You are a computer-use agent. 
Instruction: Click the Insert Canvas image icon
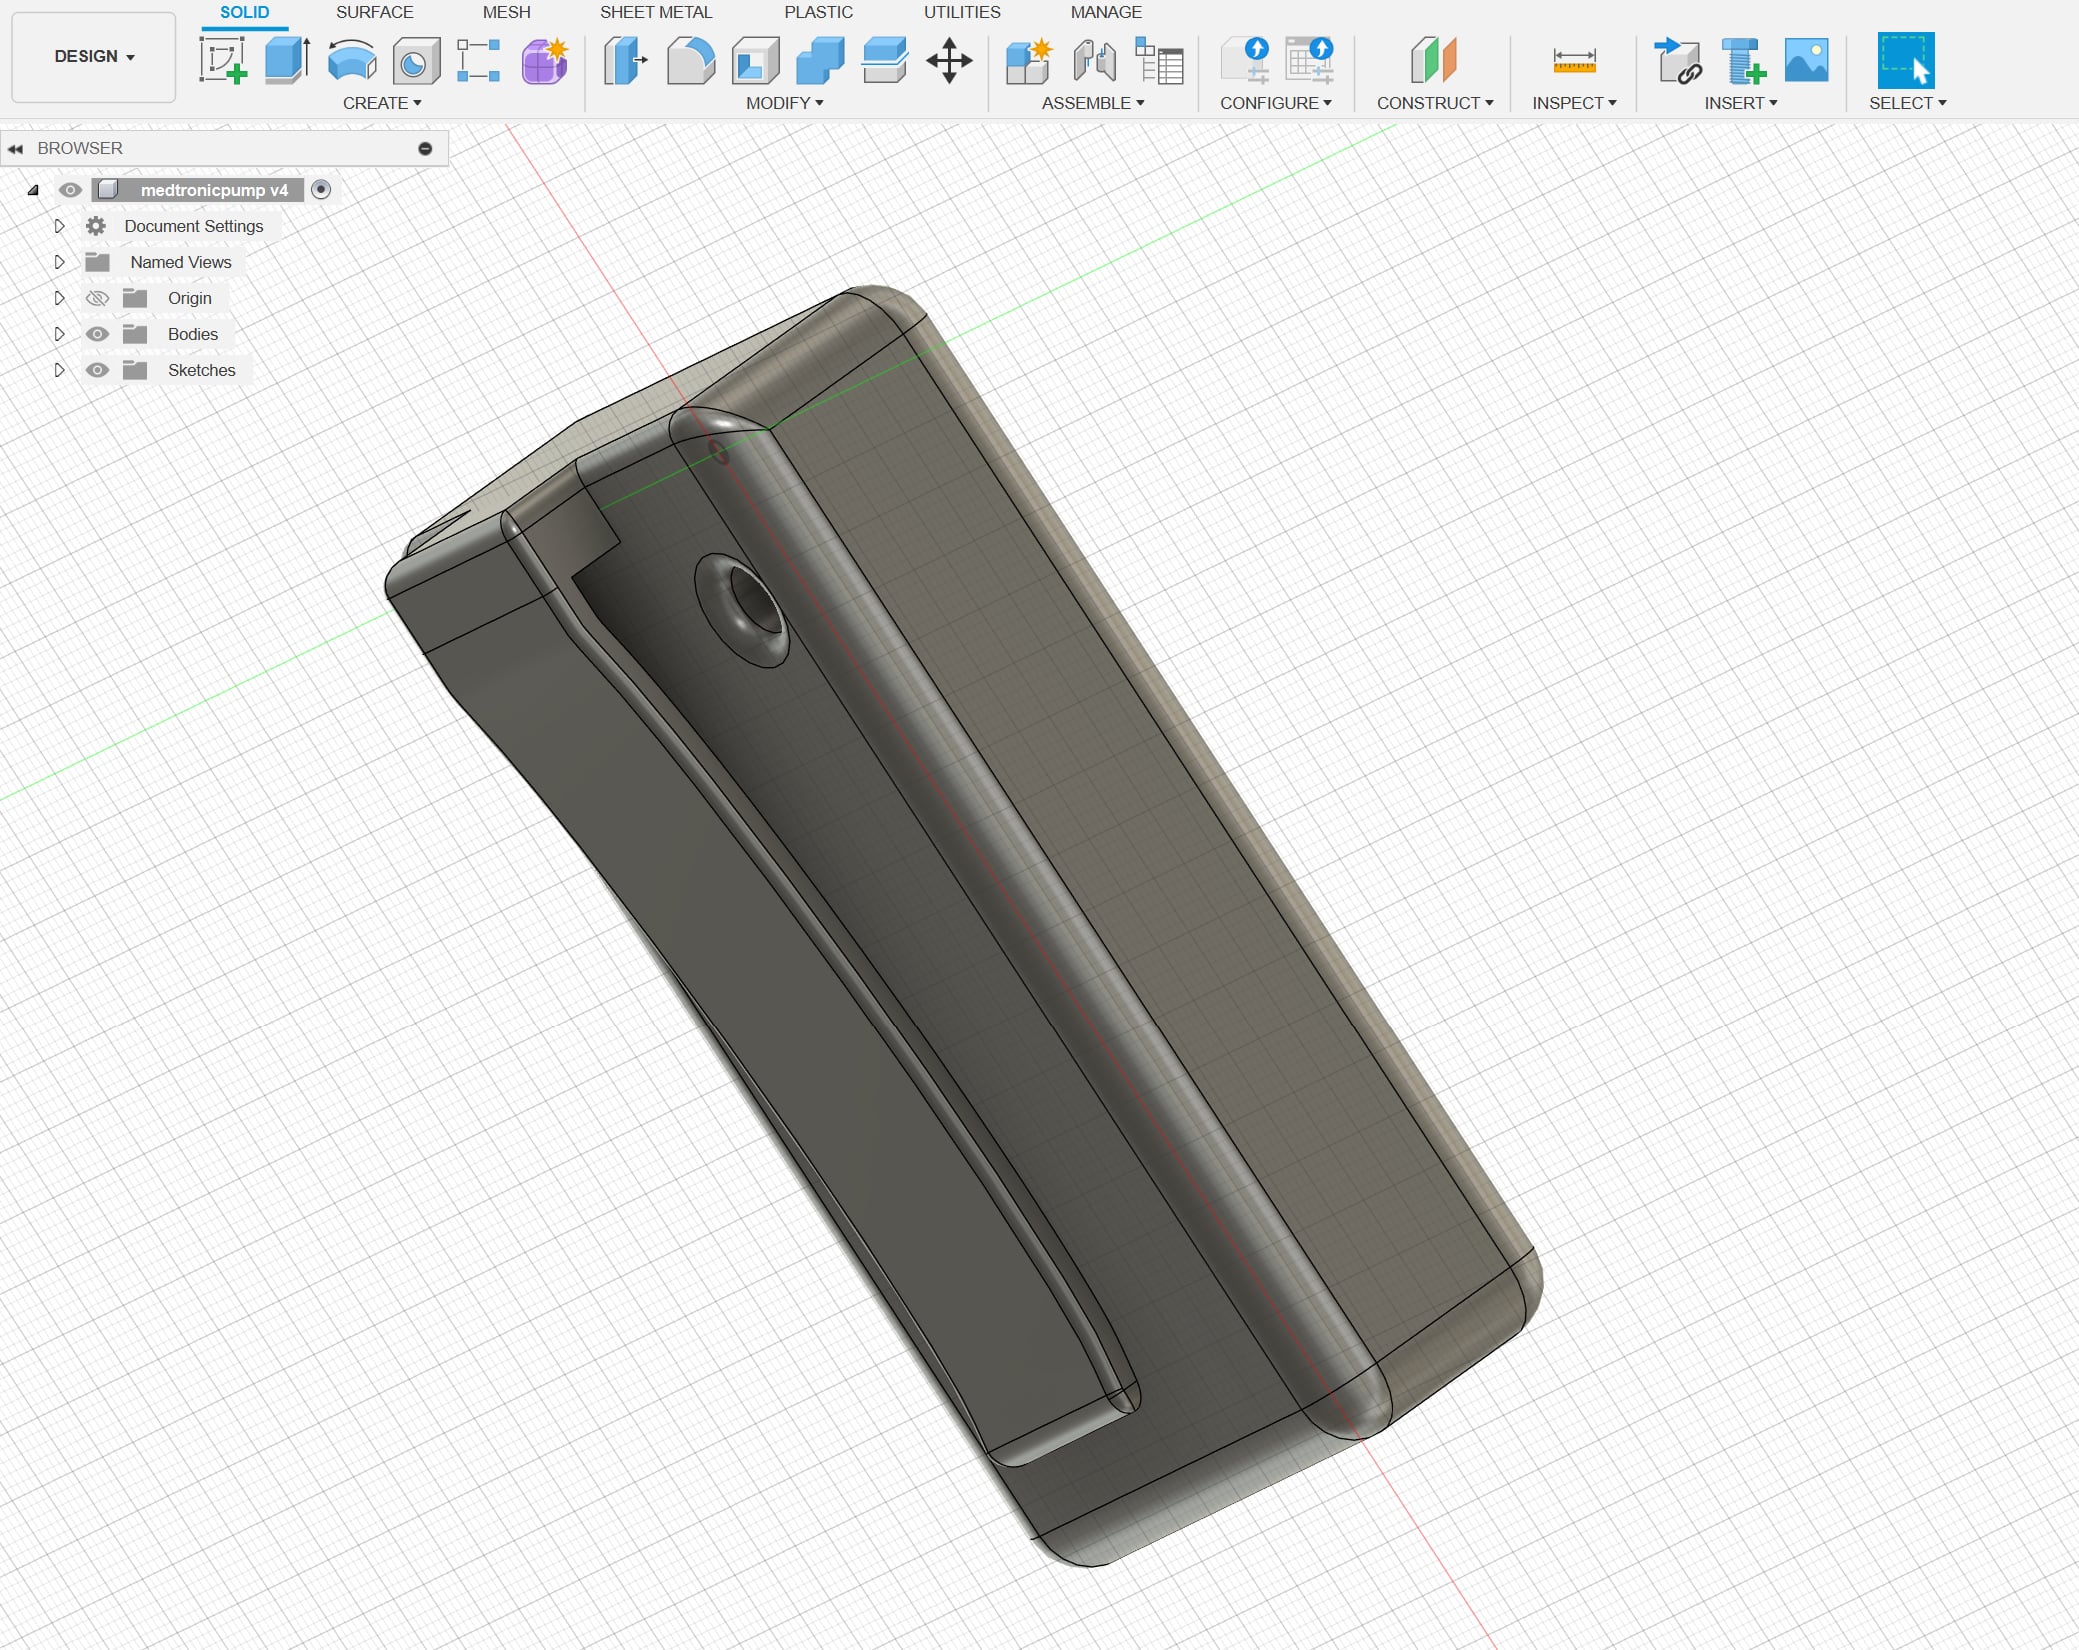click(1806, 60)
